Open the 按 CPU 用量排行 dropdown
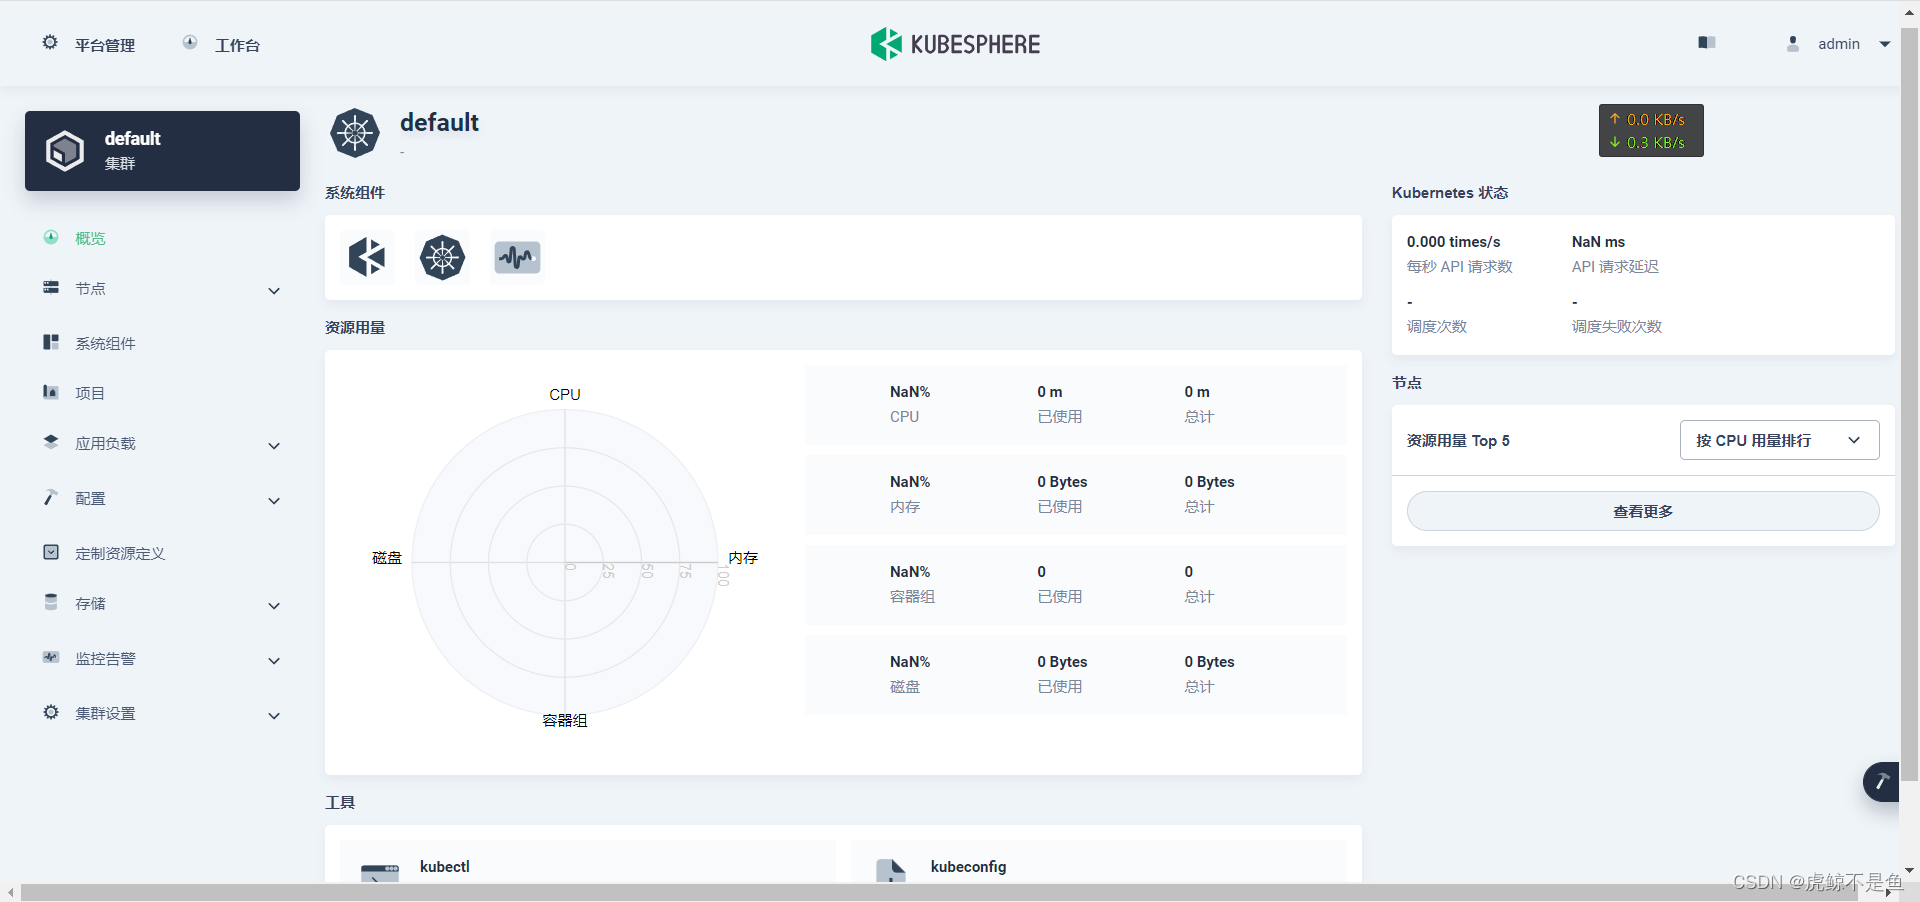 [x=1779, y=440]
